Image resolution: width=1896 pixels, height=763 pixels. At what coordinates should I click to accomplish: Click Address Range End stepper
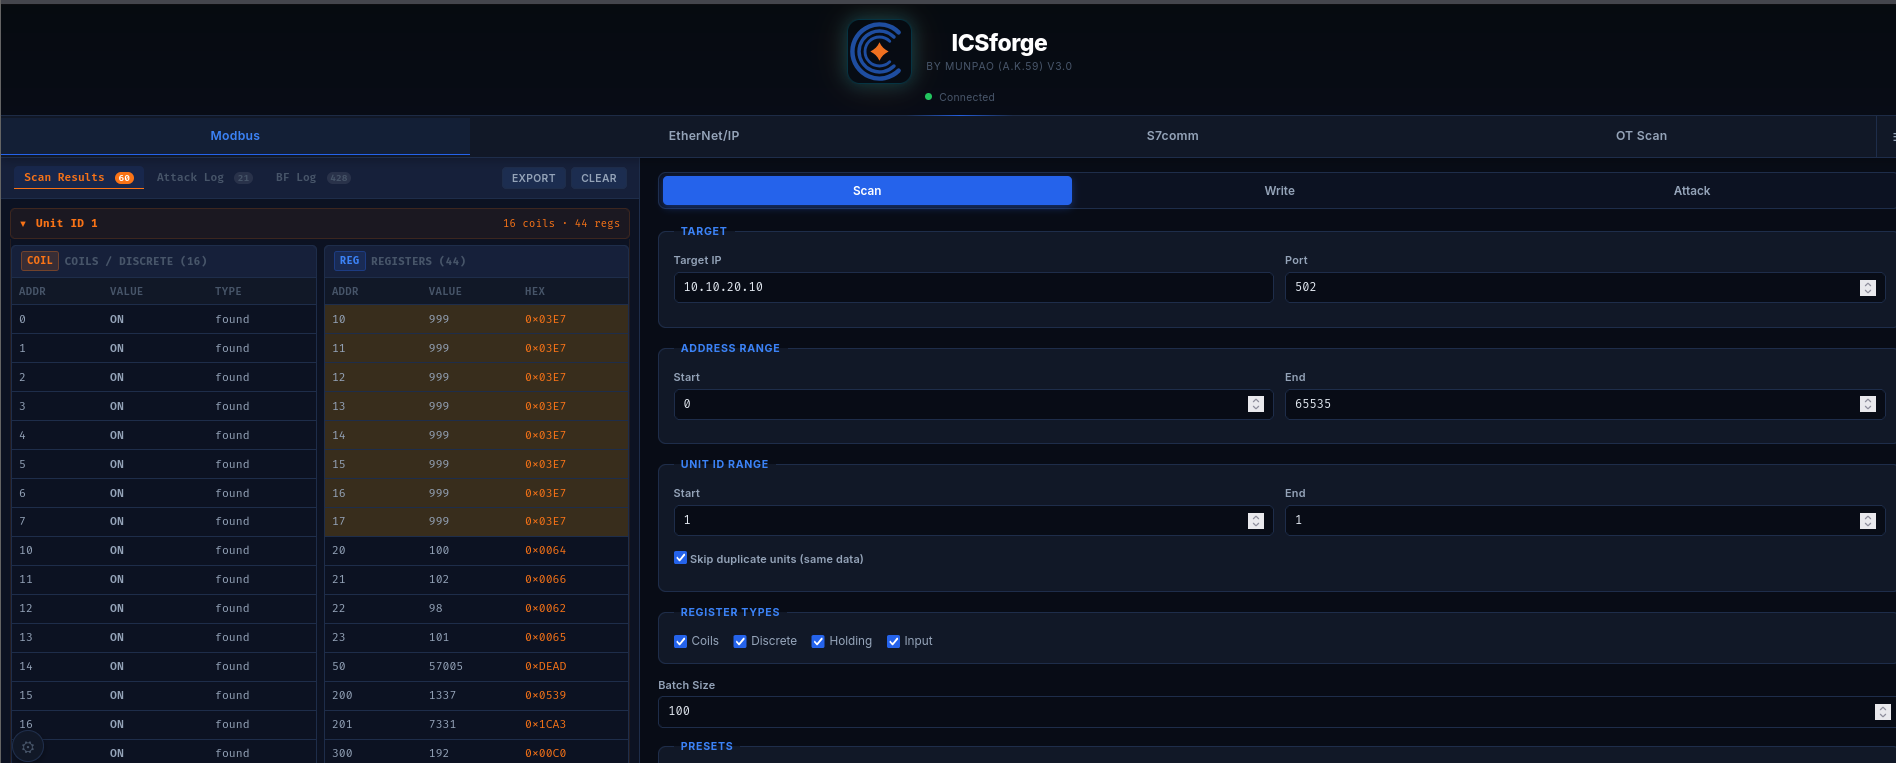pyautogui.click(x=1867, y=404)
